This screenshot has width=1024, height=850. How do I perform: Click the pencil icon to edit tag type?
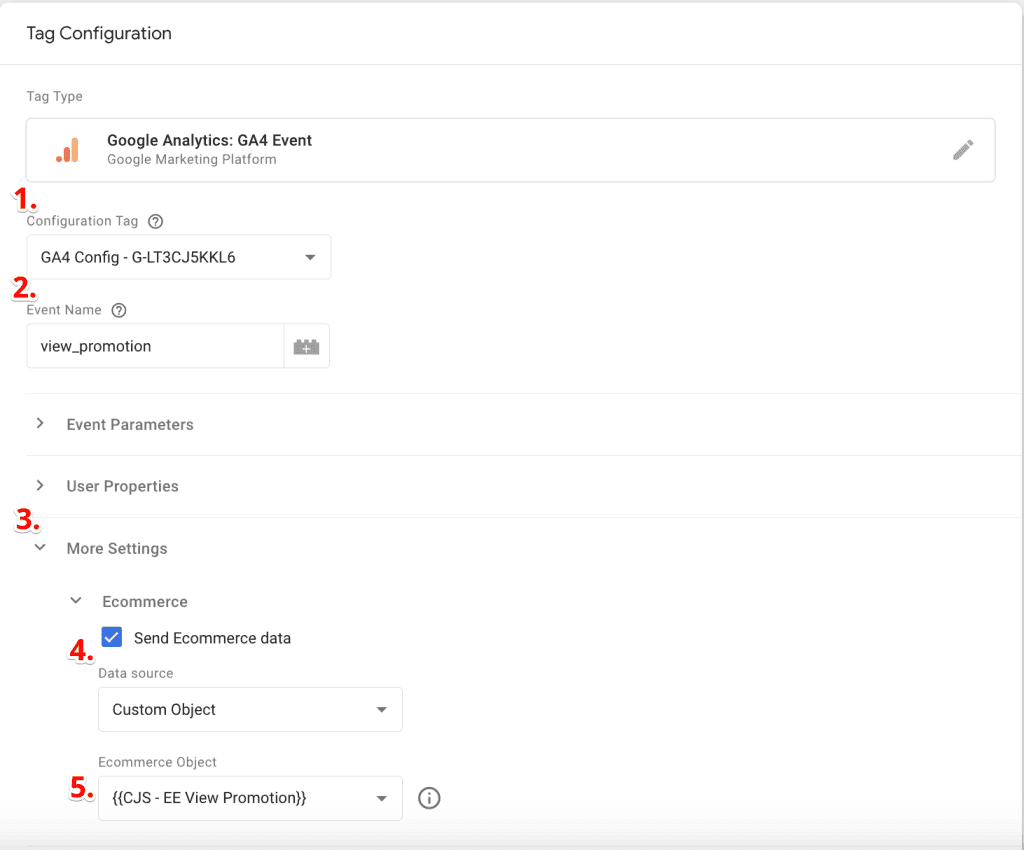[x=962, y=150]
